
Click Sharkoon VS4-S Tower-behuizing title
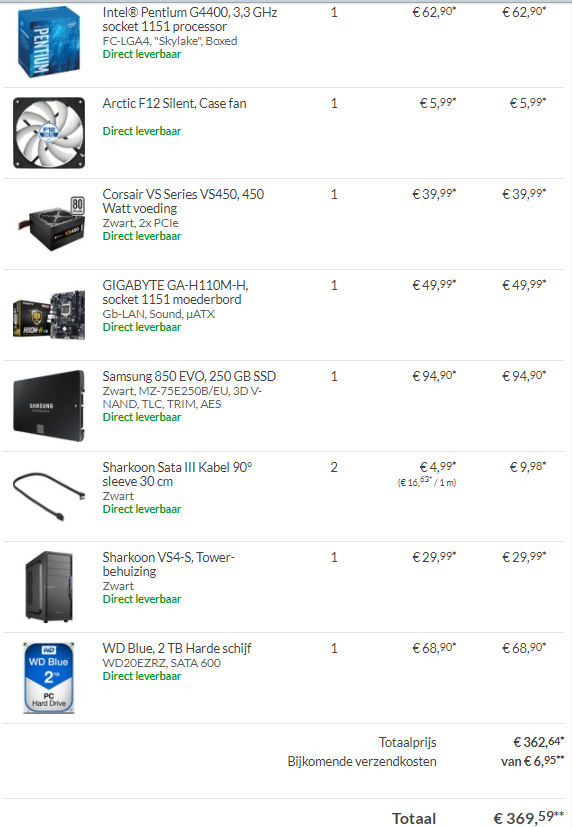[x=169, y=564]
